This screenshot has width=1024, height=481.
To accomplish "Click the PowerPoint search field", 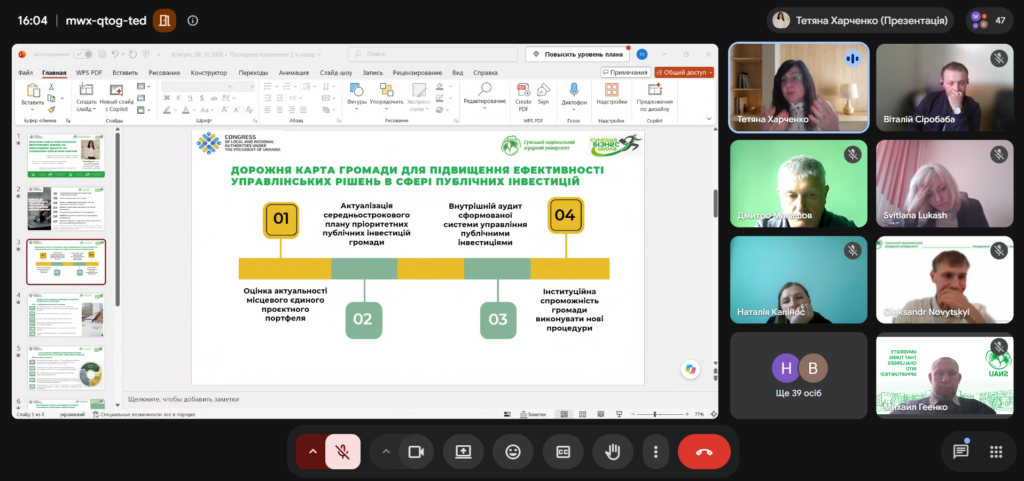I will click(432, 54).
